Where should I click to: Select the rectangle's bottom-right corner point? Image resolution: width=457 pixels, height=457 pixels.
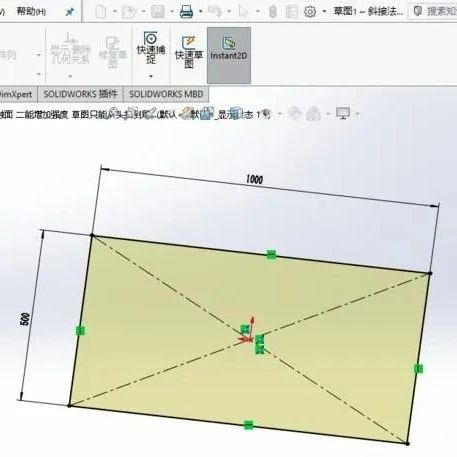407,443
